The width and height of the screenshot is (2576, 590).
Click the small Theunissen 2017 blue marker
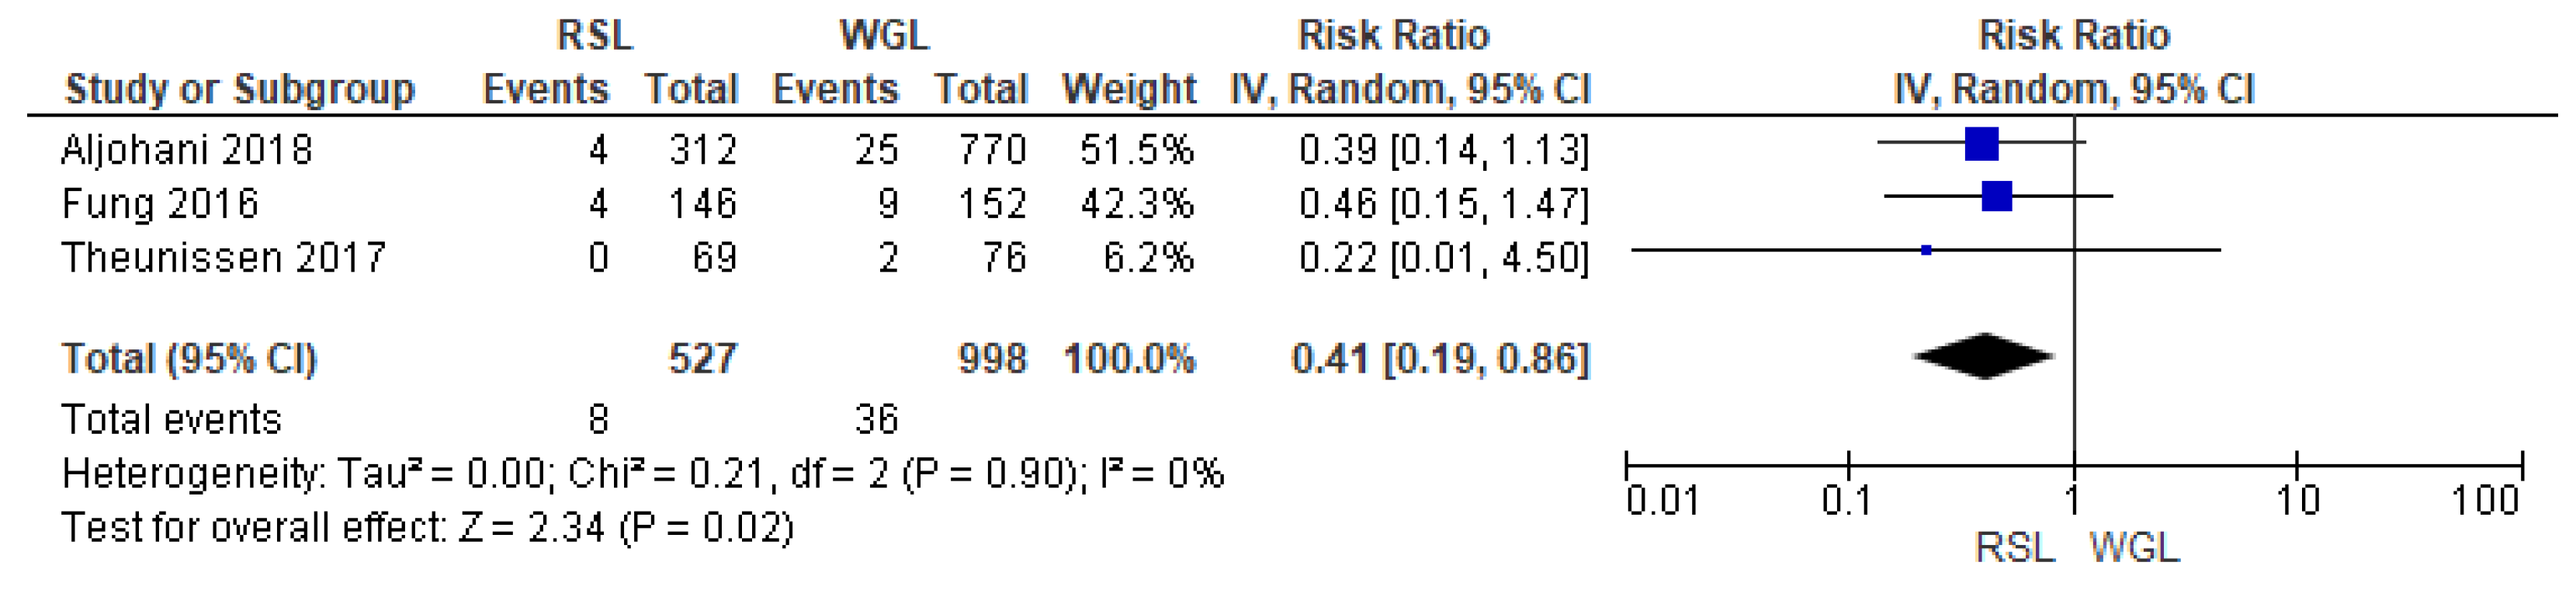pos(1926,250)
